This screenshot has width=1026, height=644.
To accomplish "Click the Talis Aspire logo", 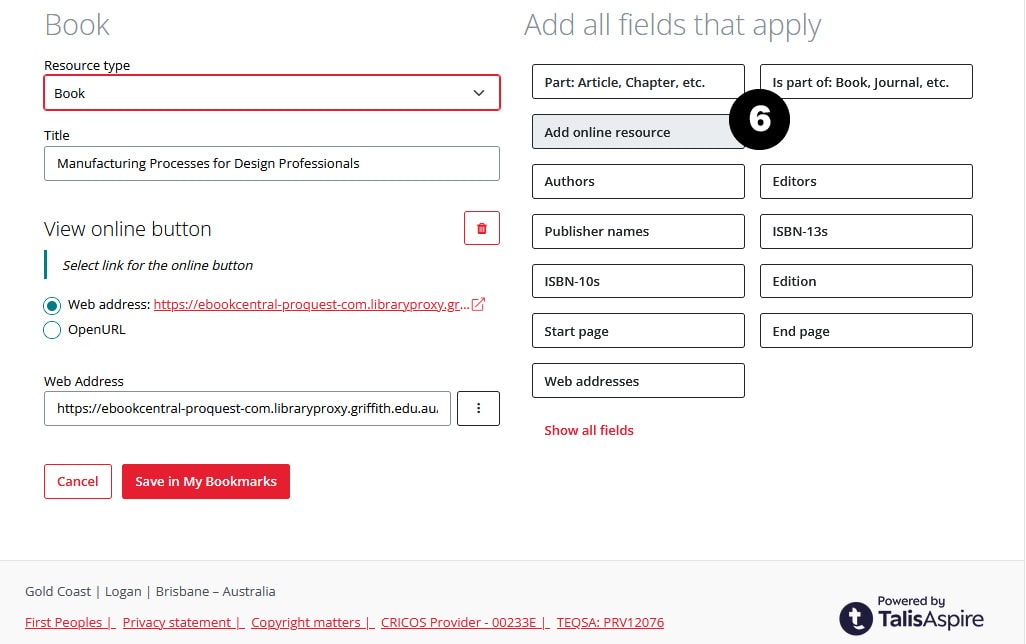I will pyautogui.click(x=911, y=613).
